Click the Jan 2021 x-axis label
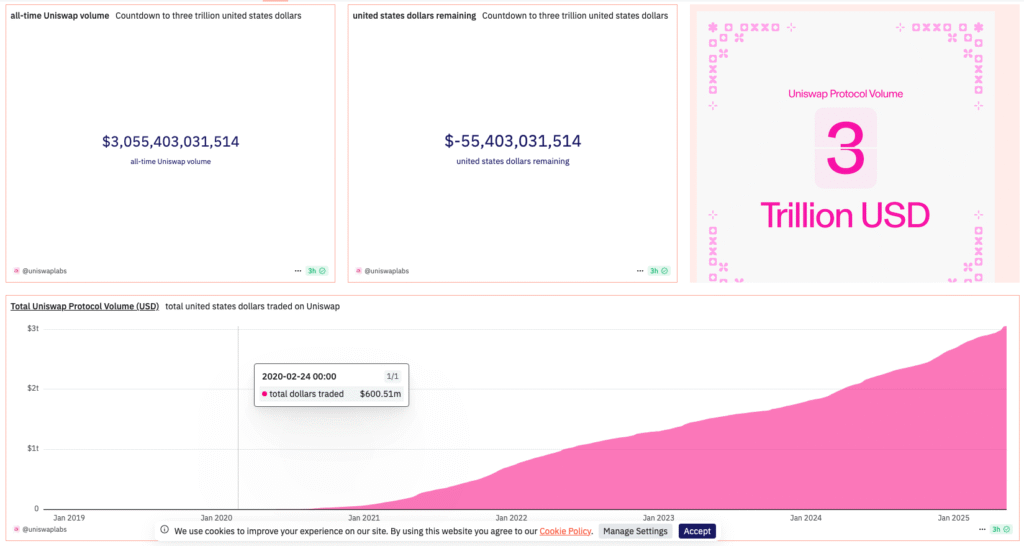The width and height of the screenshot is (1024, 546). (364, 518)
